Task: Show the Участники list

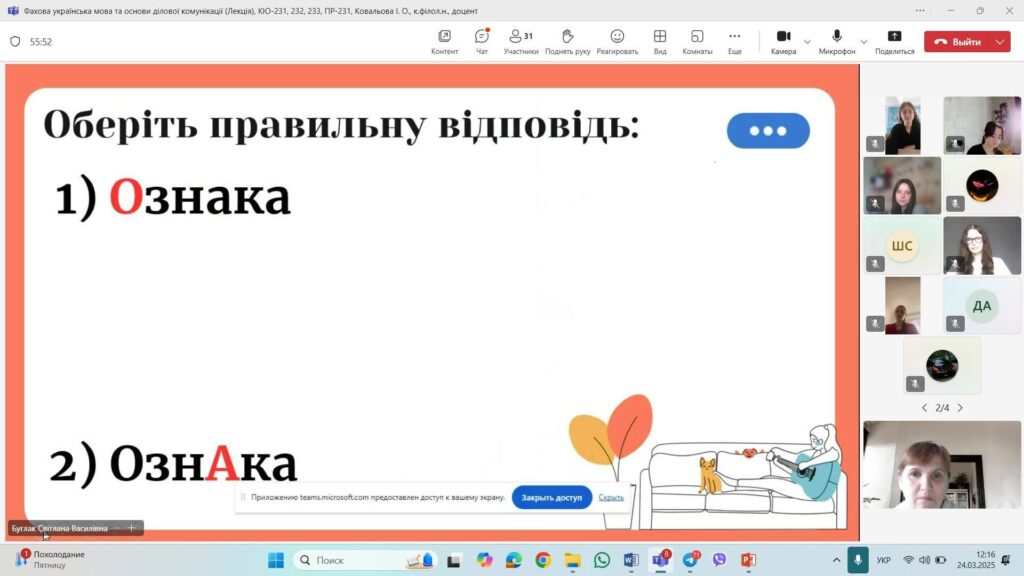Action: point(520,41)
